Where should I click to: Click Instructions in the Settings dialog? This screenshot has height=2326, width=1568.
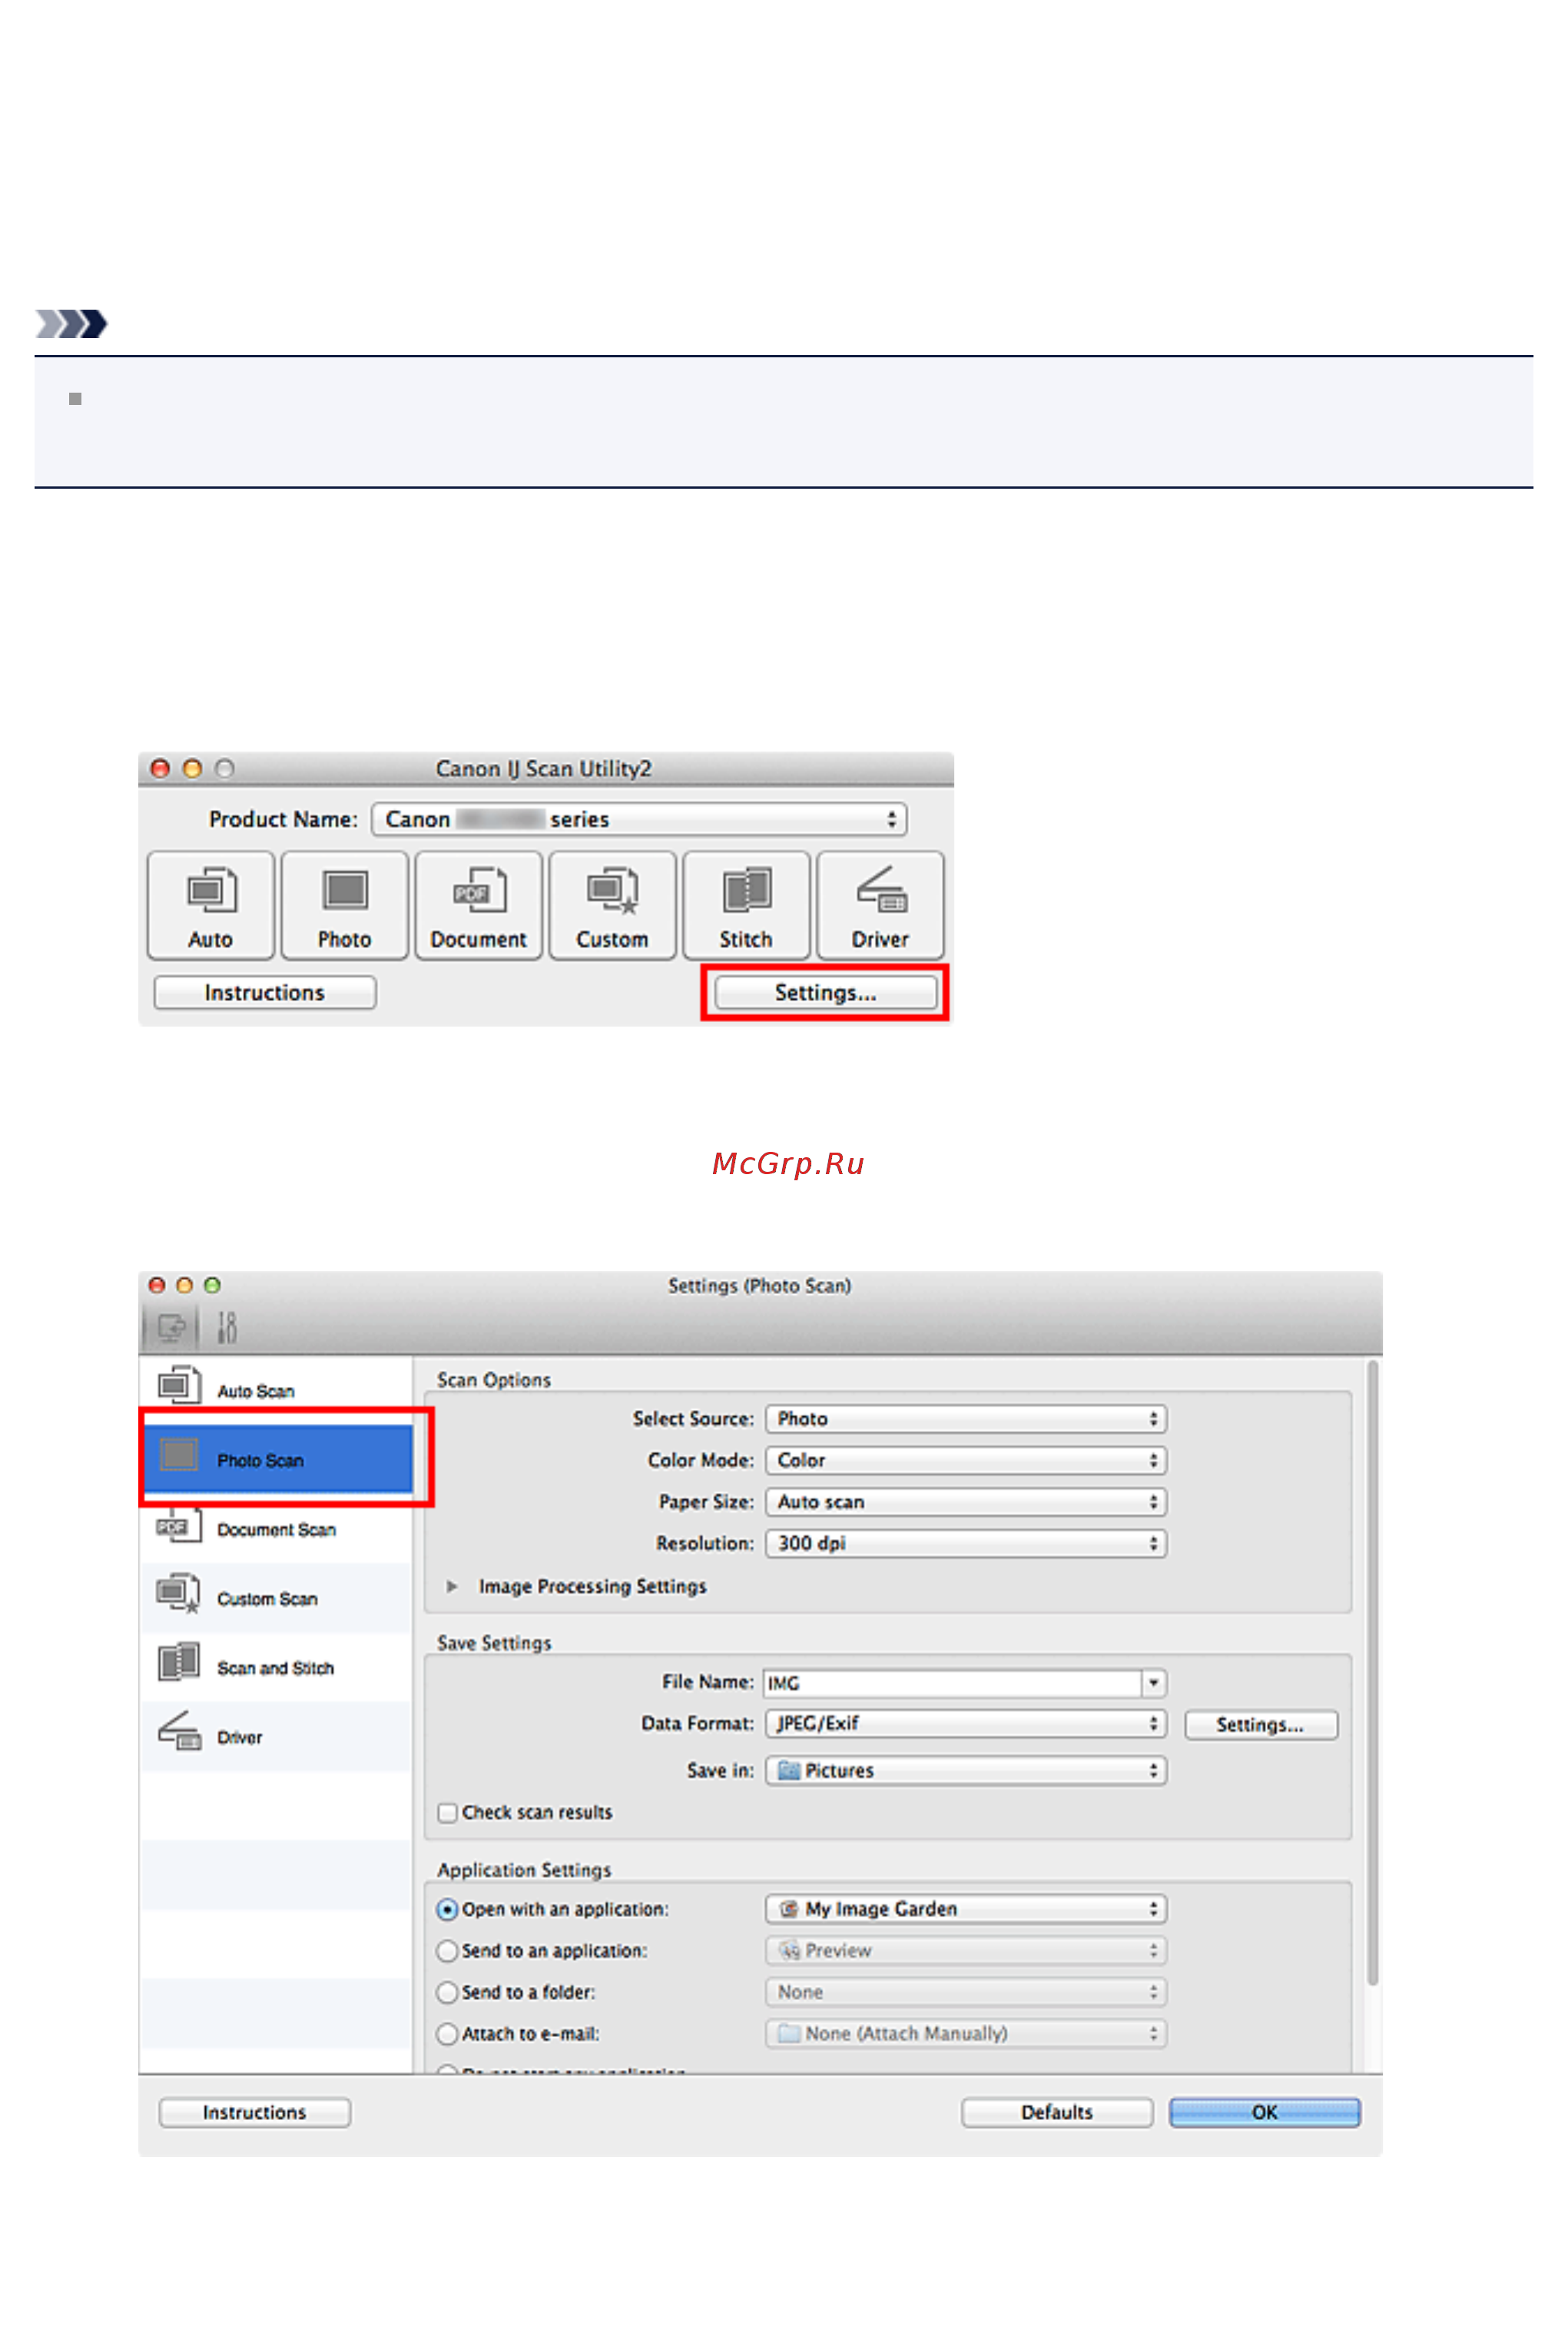click(x=255, y=2112)
